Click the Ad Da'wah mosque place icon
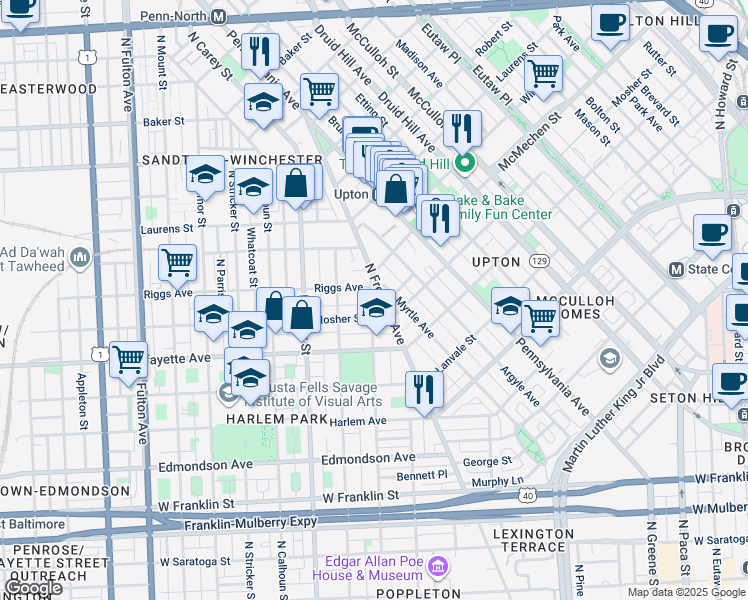The width and height of the screenshot is (748, 600). coord(81,258)
